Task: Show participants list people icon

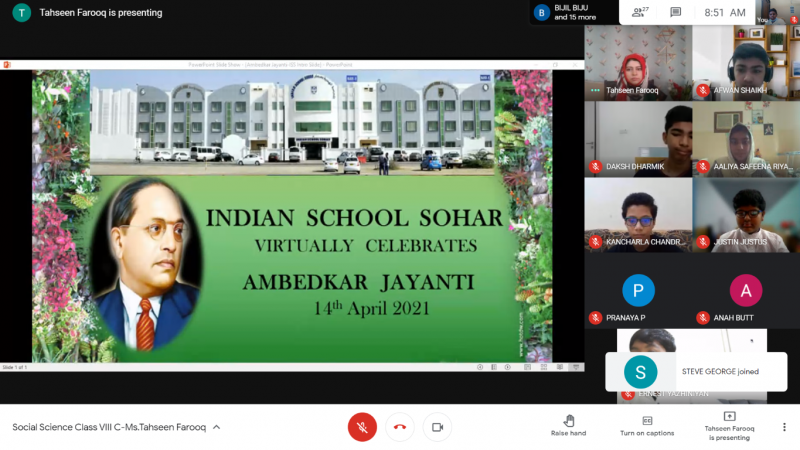Action: [x=640, y=12]
